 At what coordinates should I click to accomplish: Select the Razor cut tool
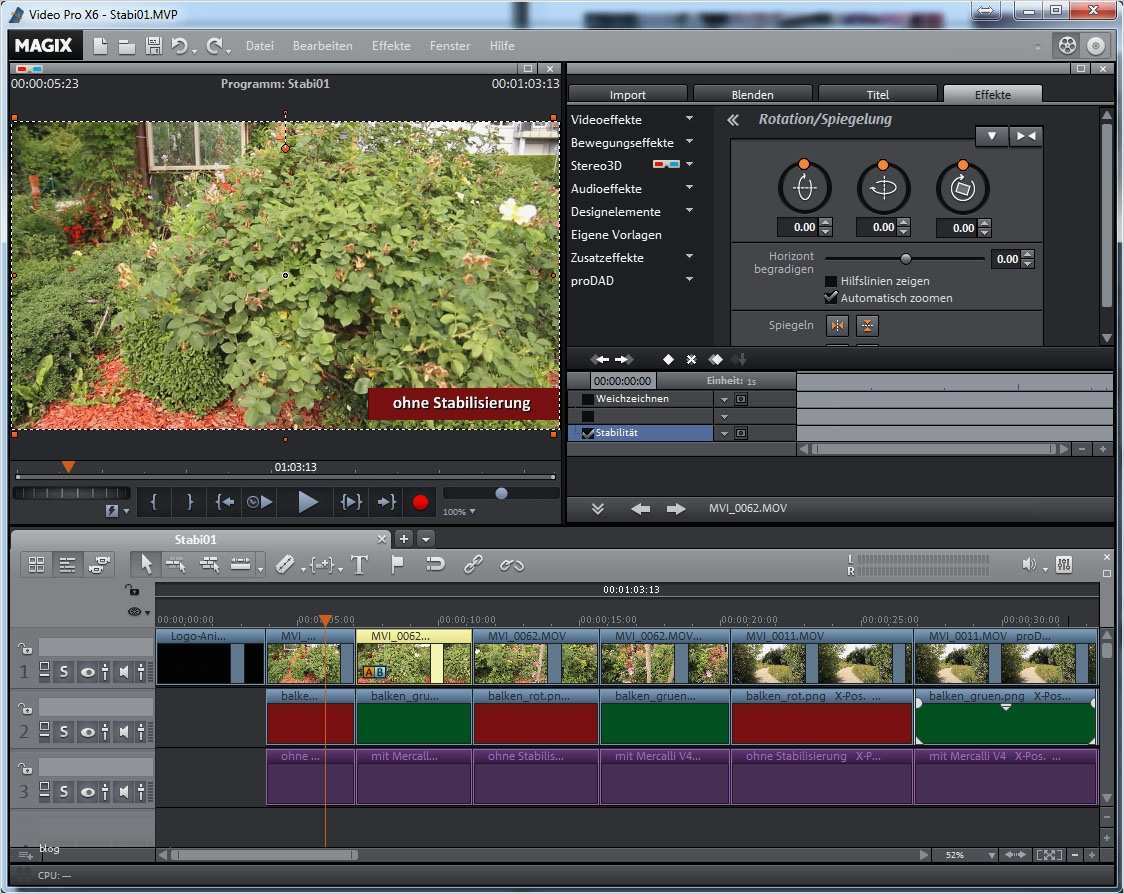coord(285,564)
